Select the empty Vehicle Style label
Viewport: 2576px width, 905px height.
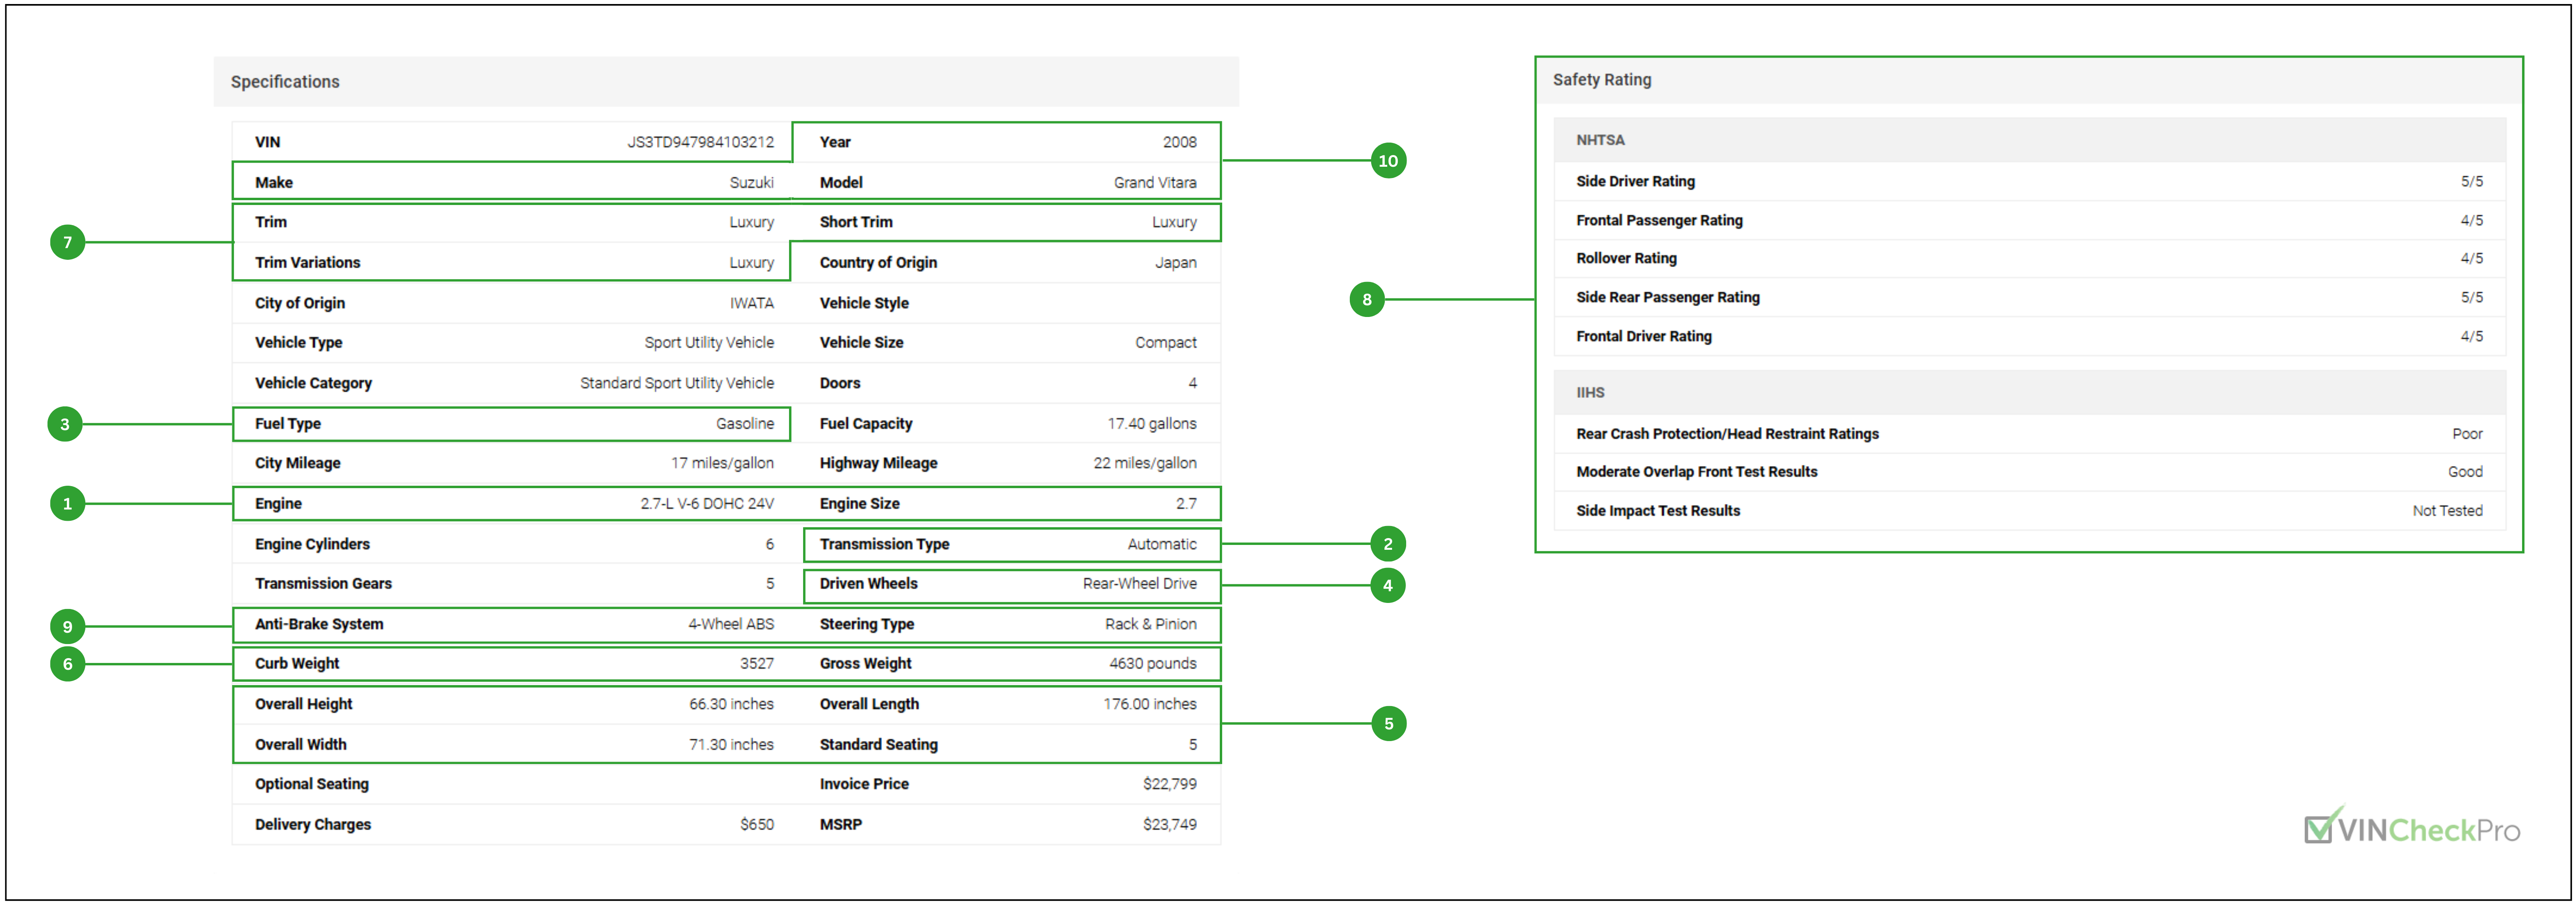pyautogui.click(x=864, y=303)
